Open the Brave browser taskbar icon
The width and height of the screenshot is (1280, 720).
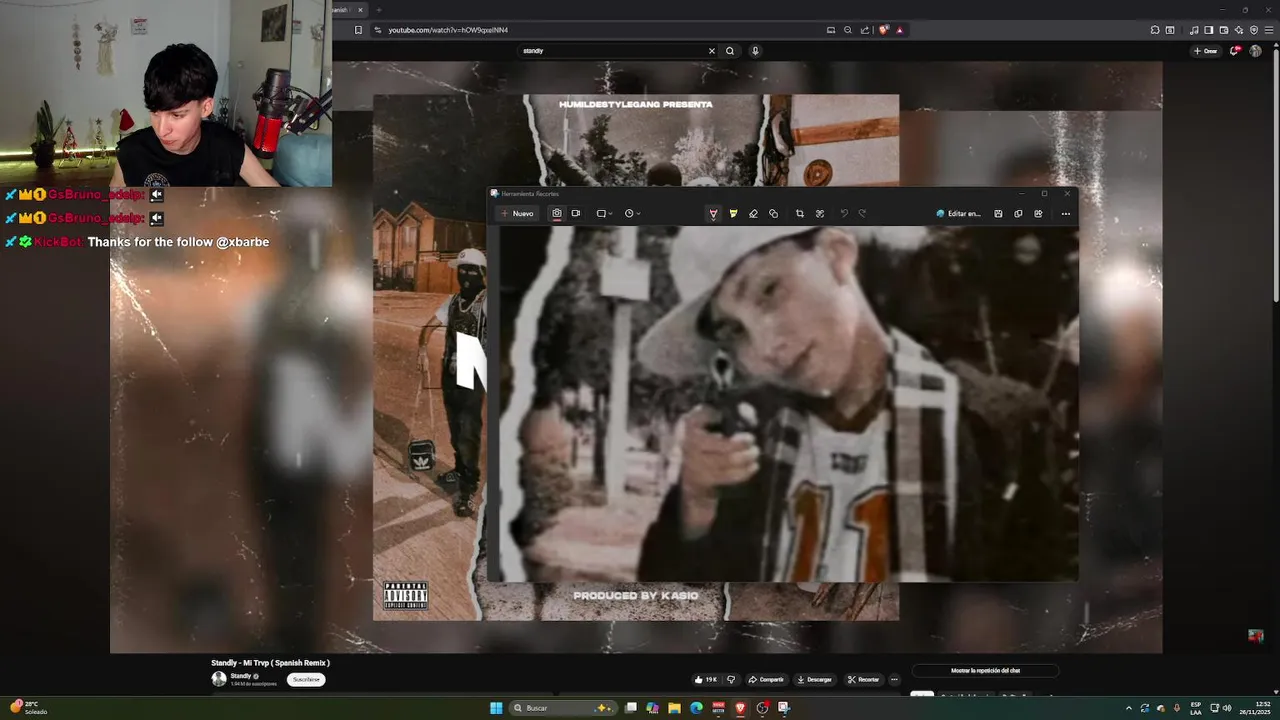(740, 708)
